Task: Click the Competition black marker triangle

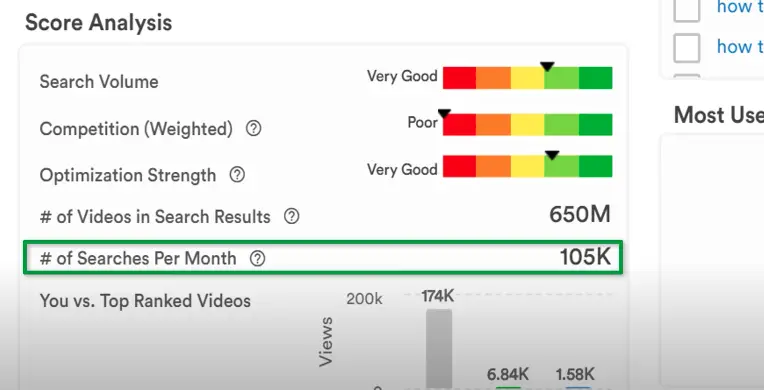Action: [444, 114]
